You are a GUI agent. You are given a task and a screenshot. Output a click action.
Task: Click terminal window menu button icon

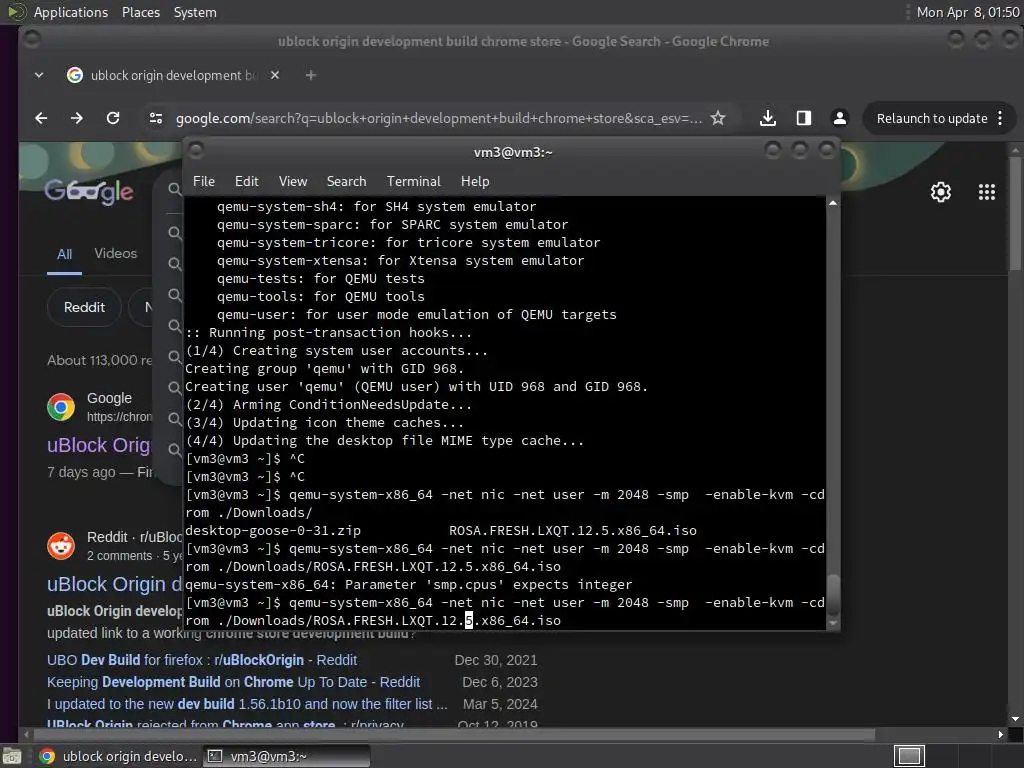195,151
